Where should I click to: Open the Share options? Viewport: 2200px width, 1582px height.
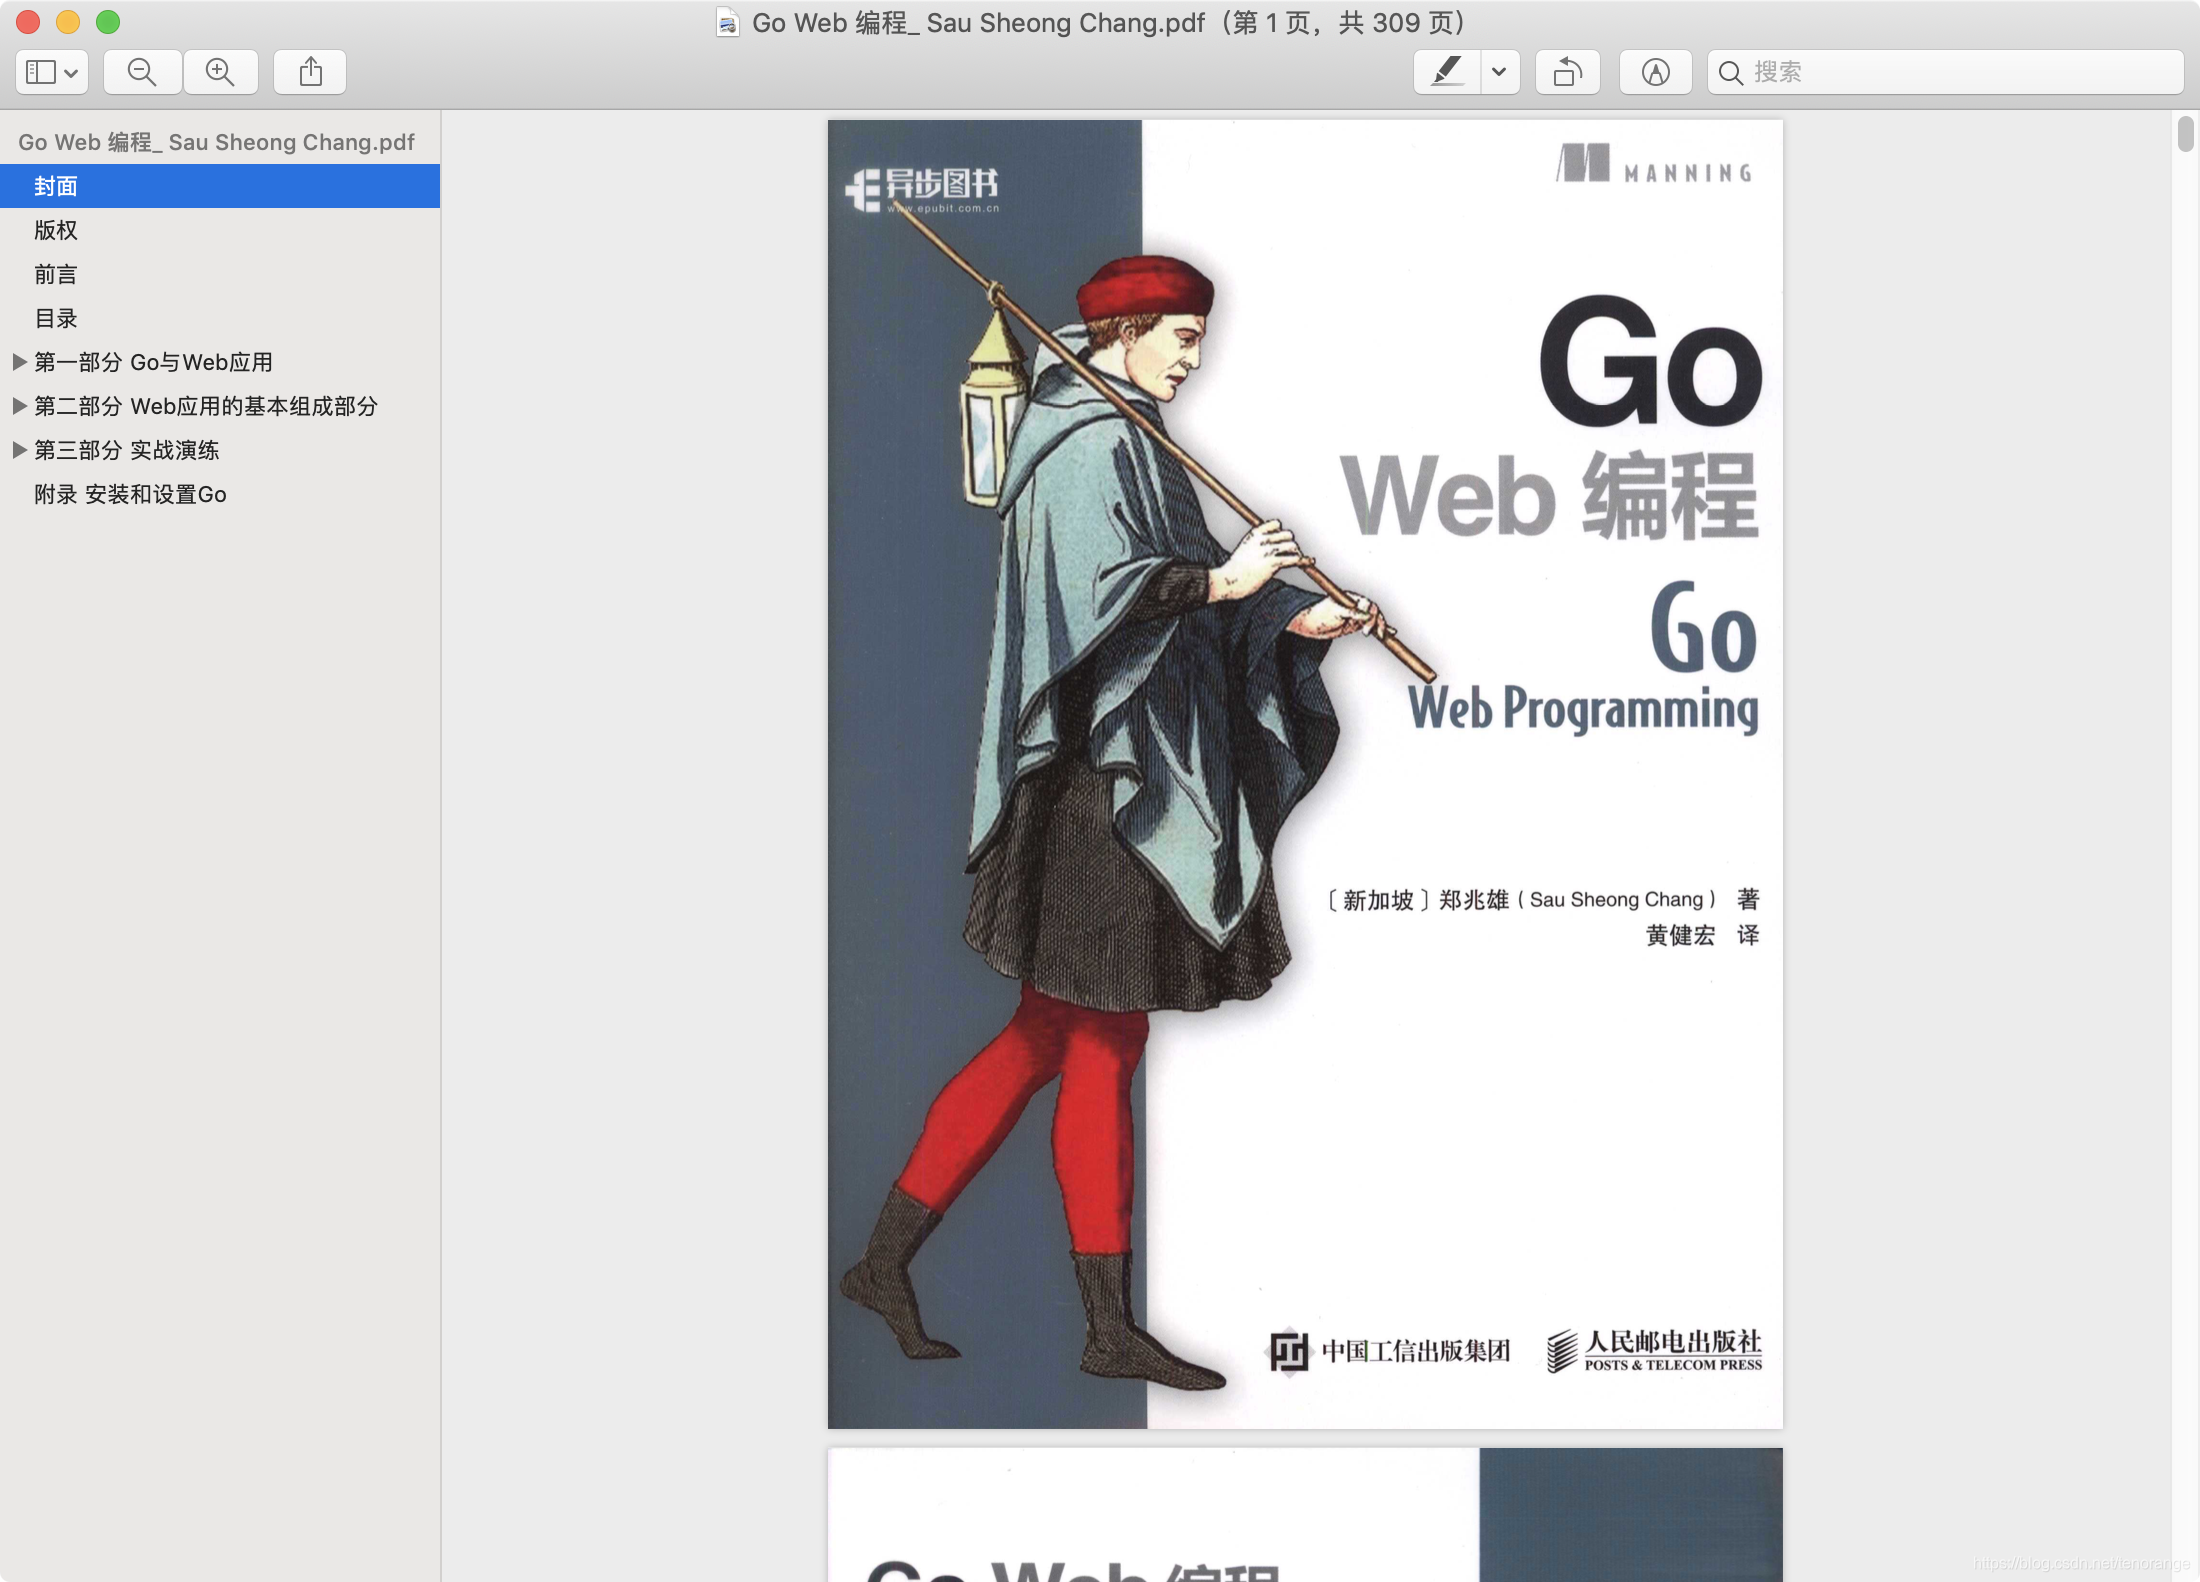pyautogui.click(x=310, y=71)
